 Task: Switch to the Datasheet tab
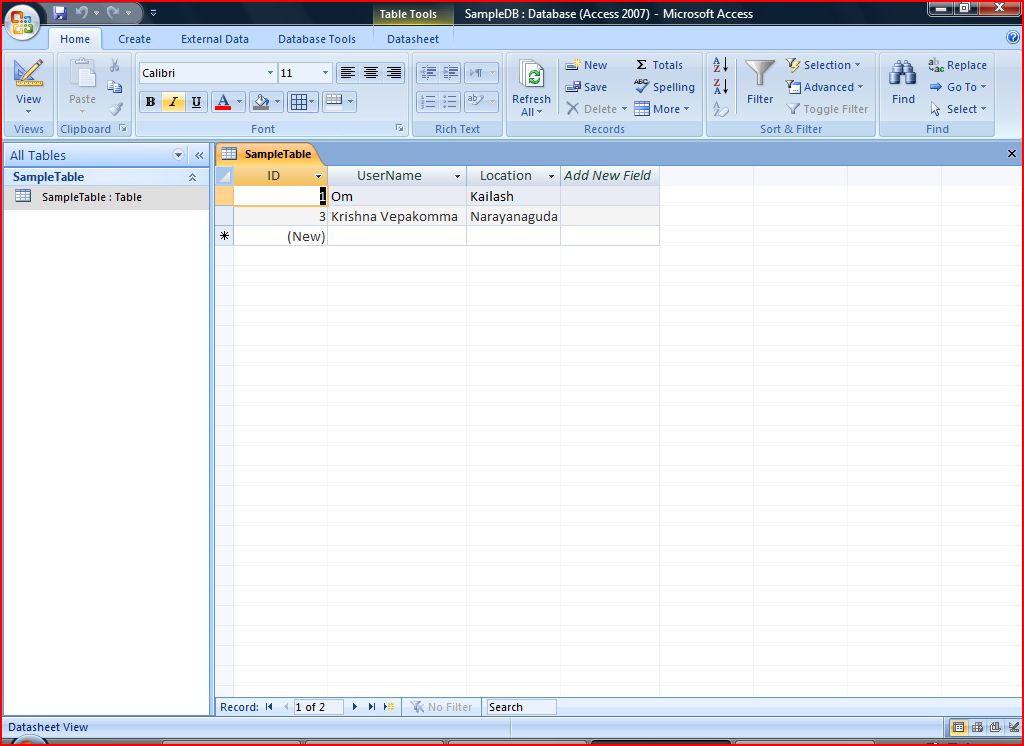pos(413,39)
